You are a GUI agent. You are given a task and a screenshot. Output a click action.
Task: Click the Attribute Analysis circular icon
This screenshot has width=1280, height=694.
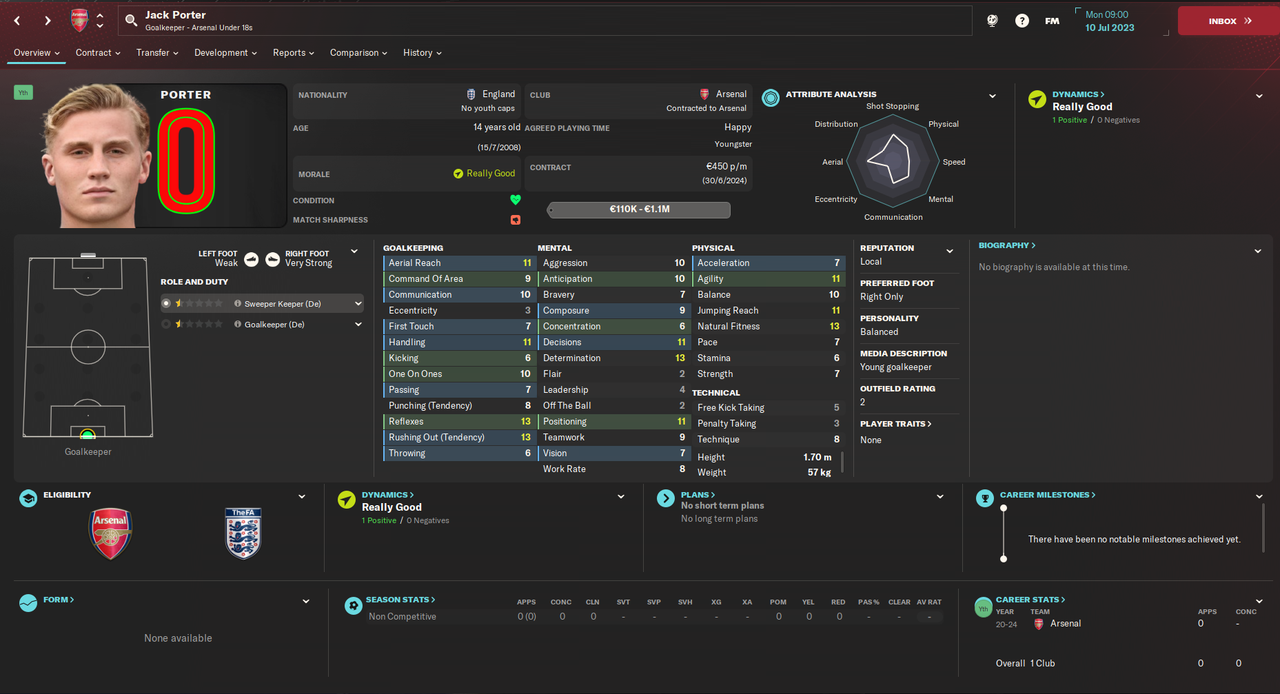(771, 97)
